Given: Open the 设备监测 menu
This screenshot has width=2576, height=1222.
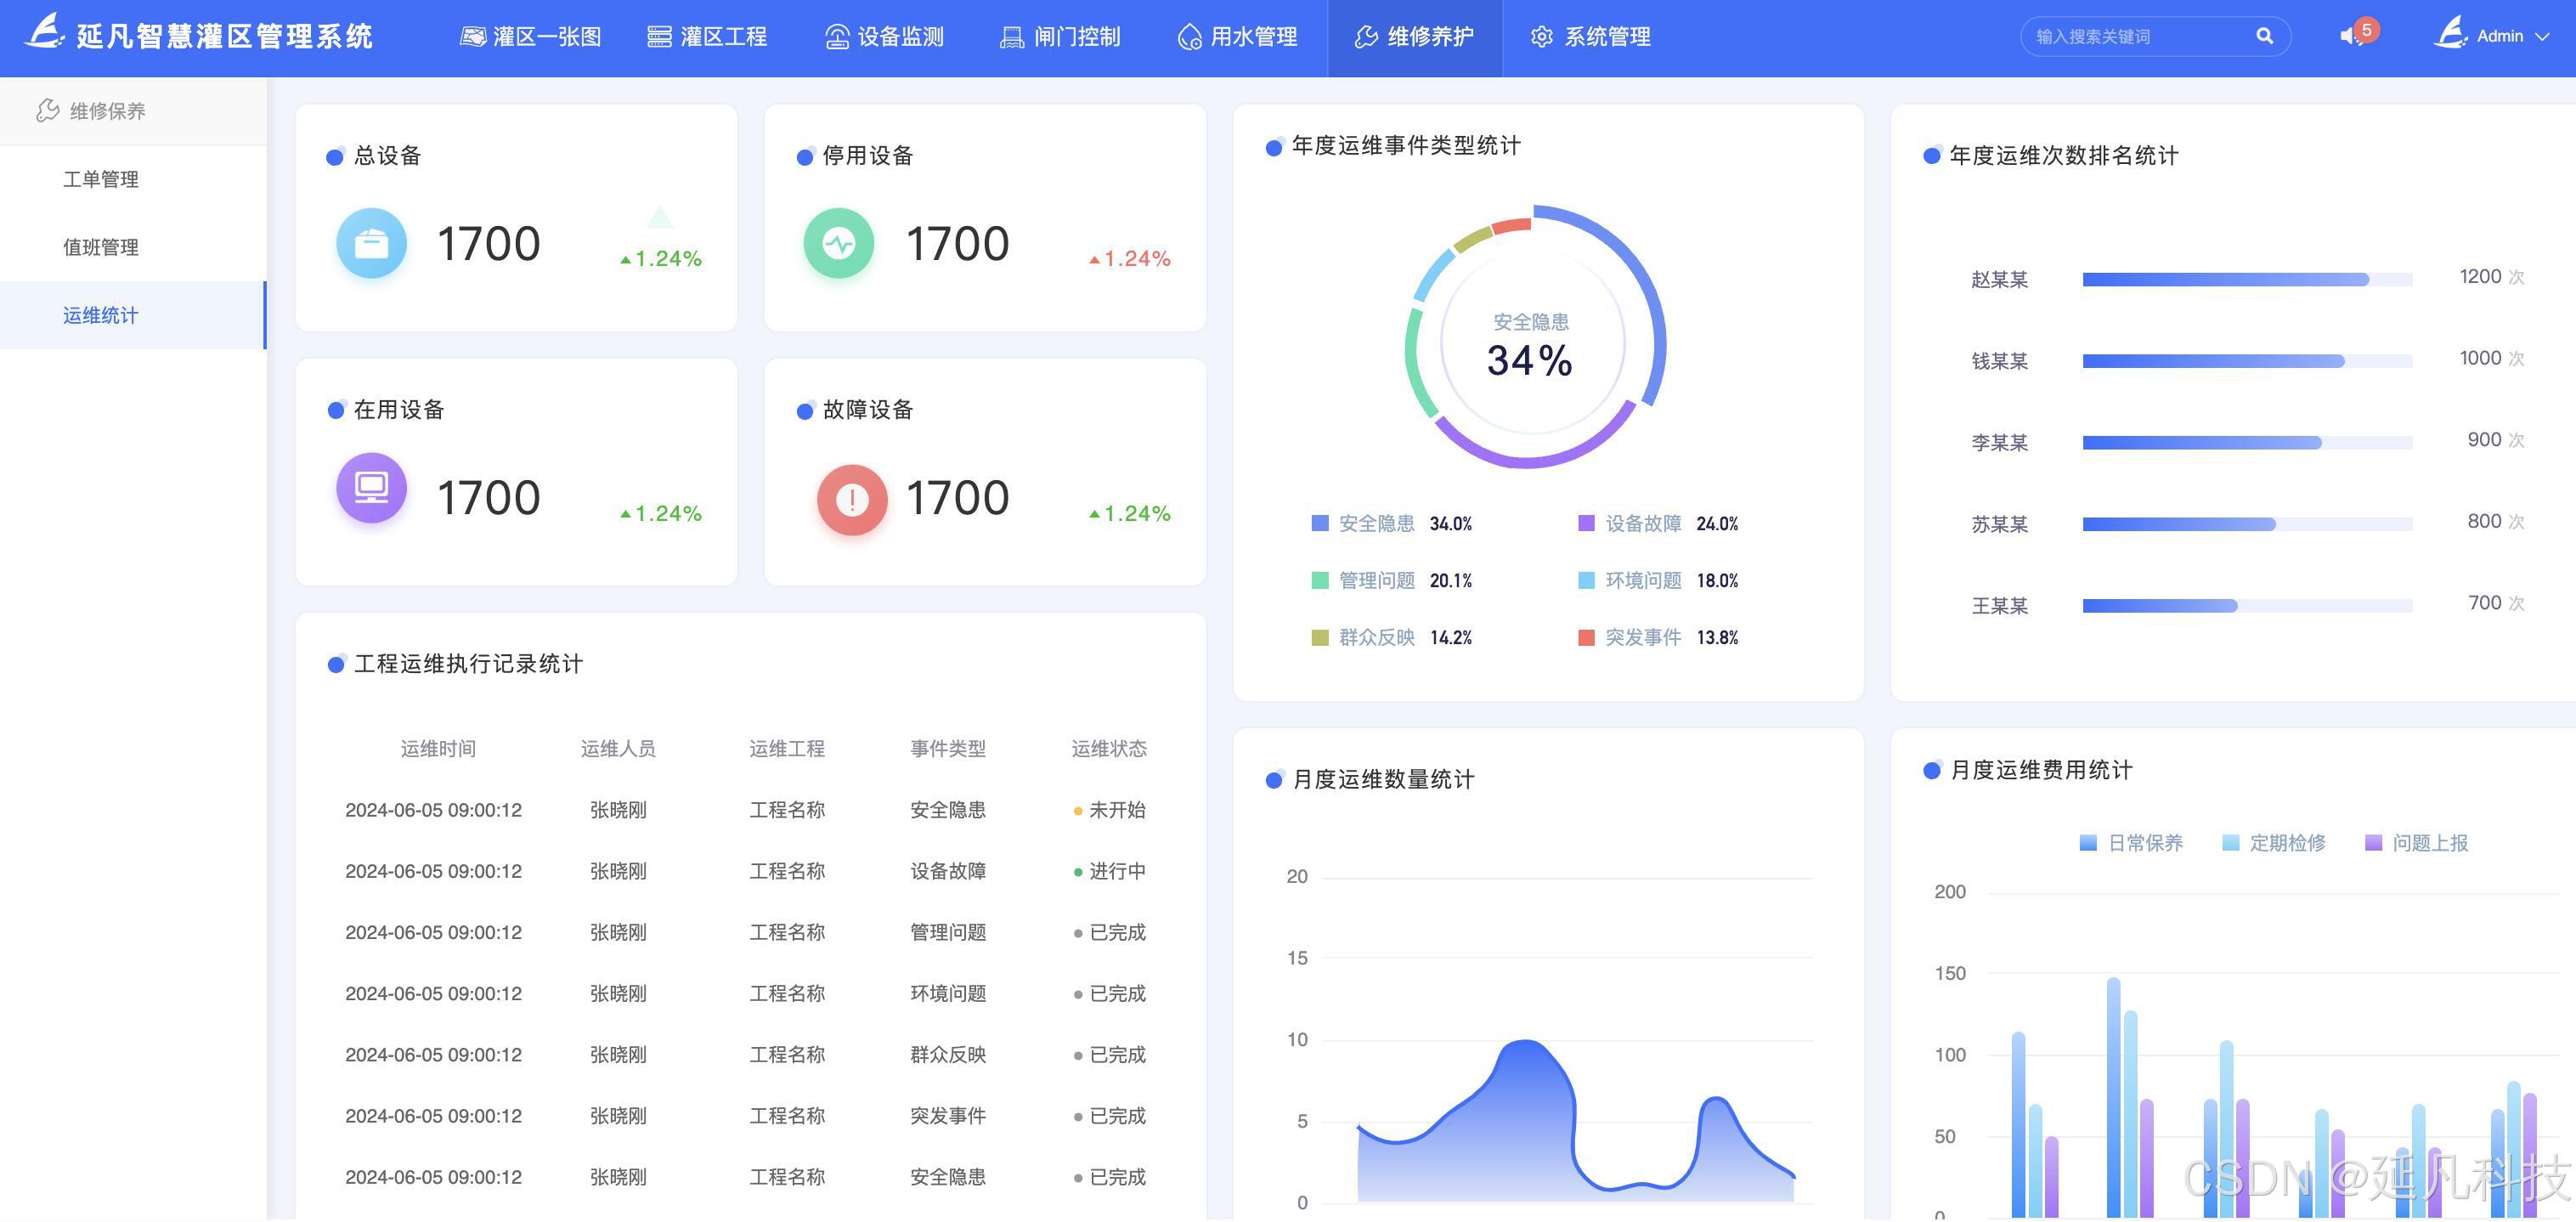Looking at the screenshot, I should click(884, 37).
